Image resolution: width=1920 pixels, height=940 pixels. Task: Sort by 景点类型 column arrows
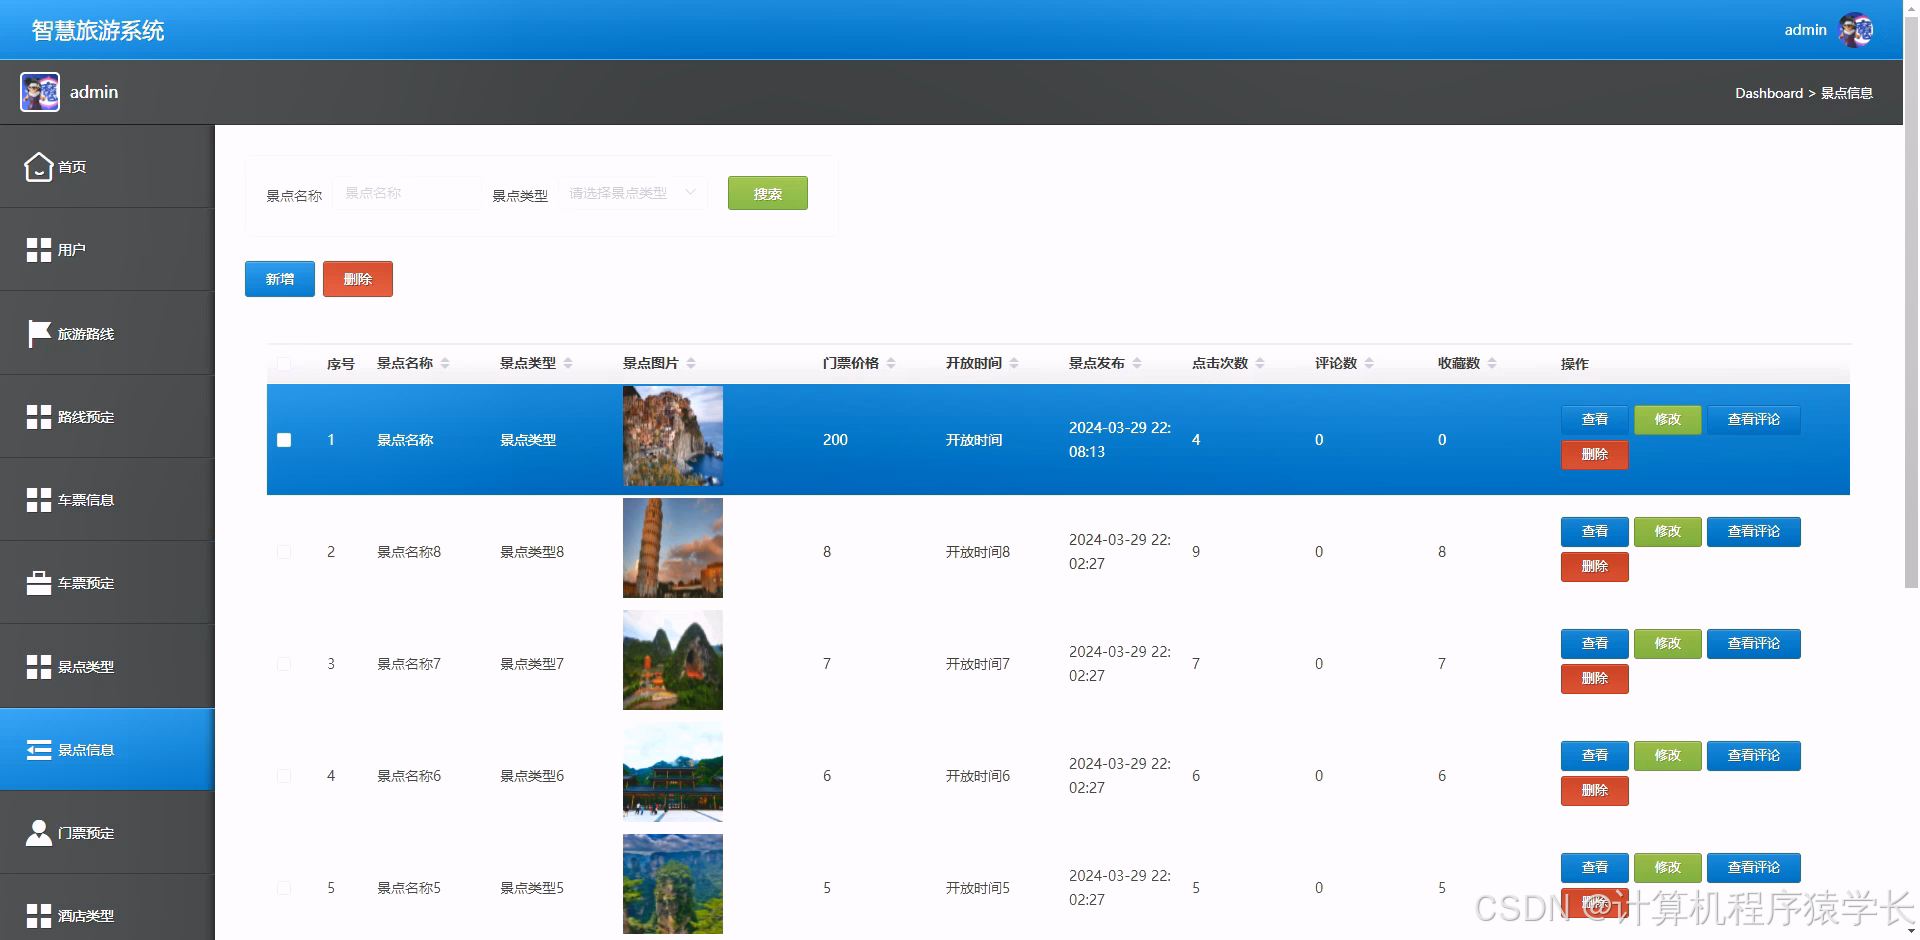568,363
